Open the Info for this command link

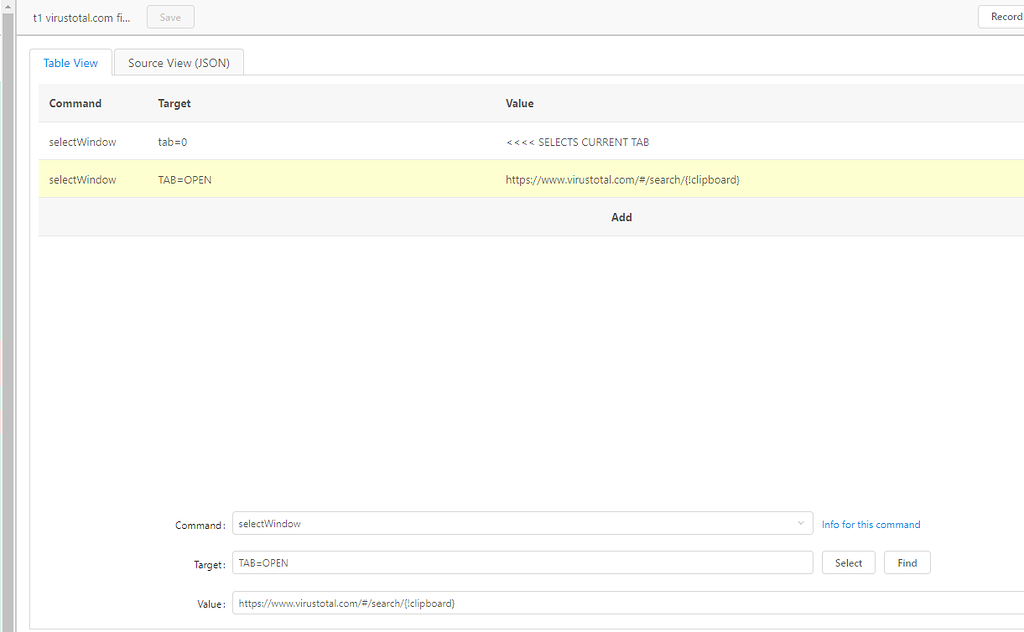pos(871,524)
